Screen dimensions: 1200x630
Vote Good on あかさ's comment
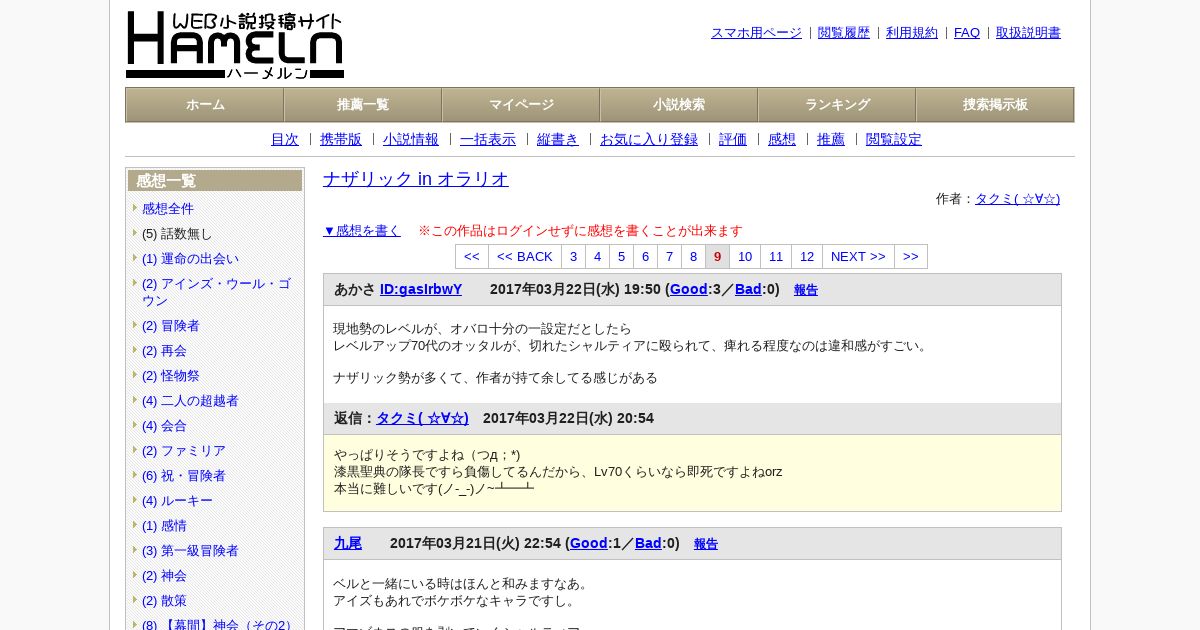point(689,290)
